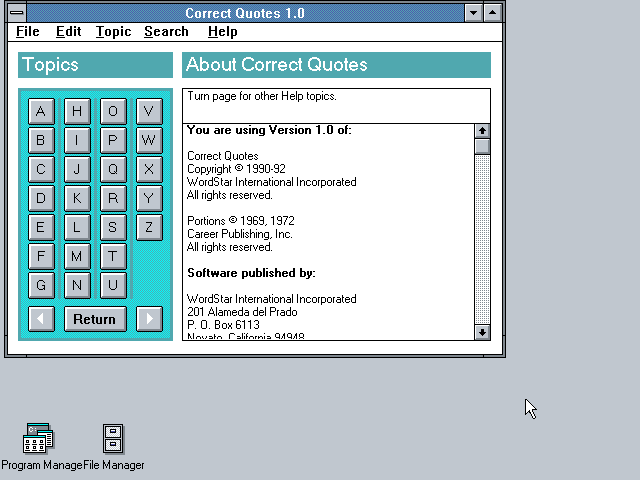This screenshot has height=480, width=640.
Task: Click 'Copyright © 1990-92' line
Action: [x=236, y=169]
